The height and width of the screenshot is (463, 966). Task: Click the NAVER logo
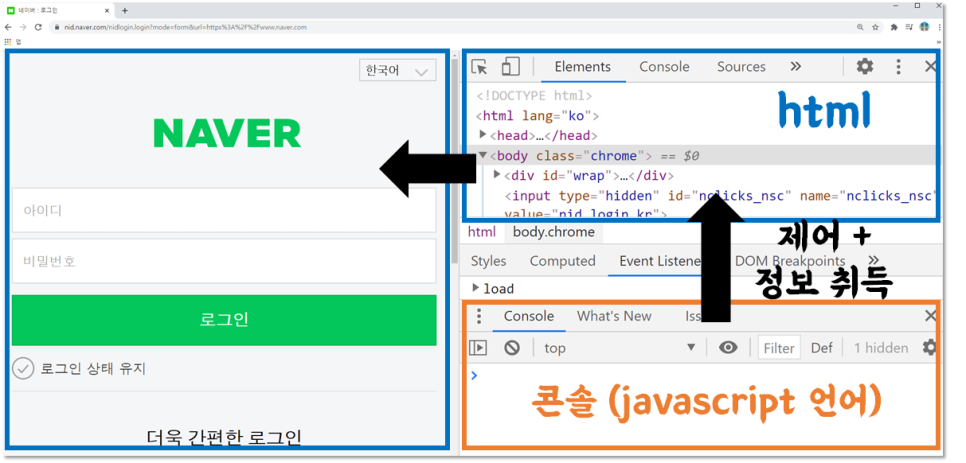[x=227, y=134]
